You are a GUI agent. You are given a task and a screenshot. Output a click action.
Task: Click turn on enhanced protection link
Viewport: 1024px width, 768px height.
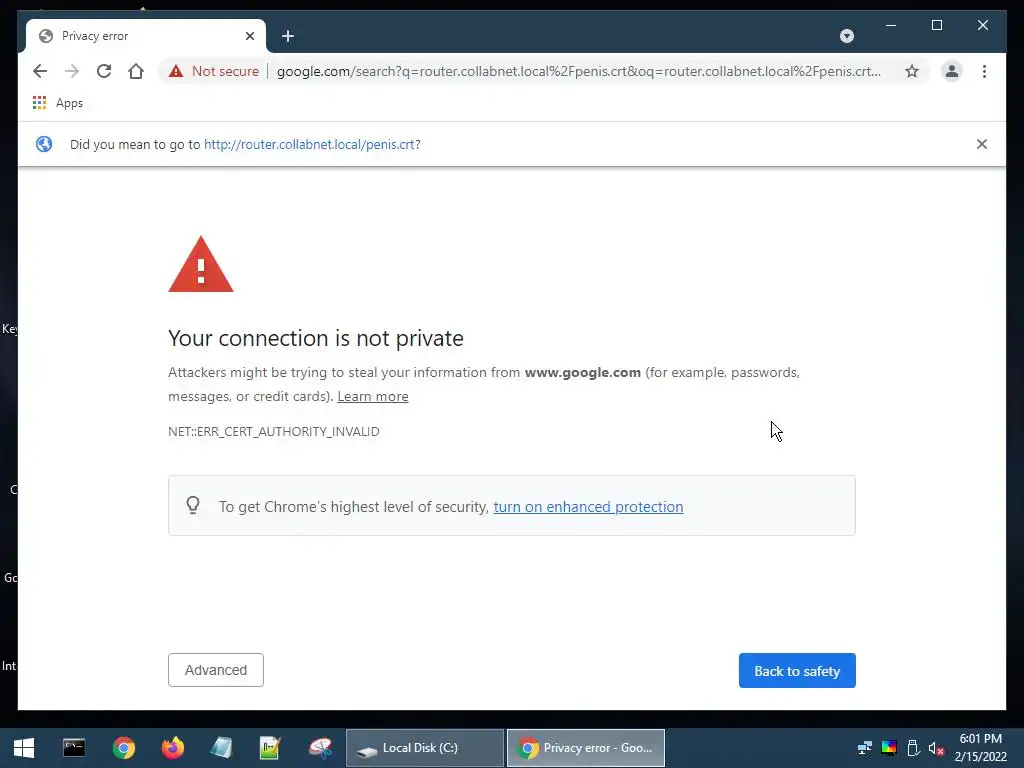(x=588, y=507)
